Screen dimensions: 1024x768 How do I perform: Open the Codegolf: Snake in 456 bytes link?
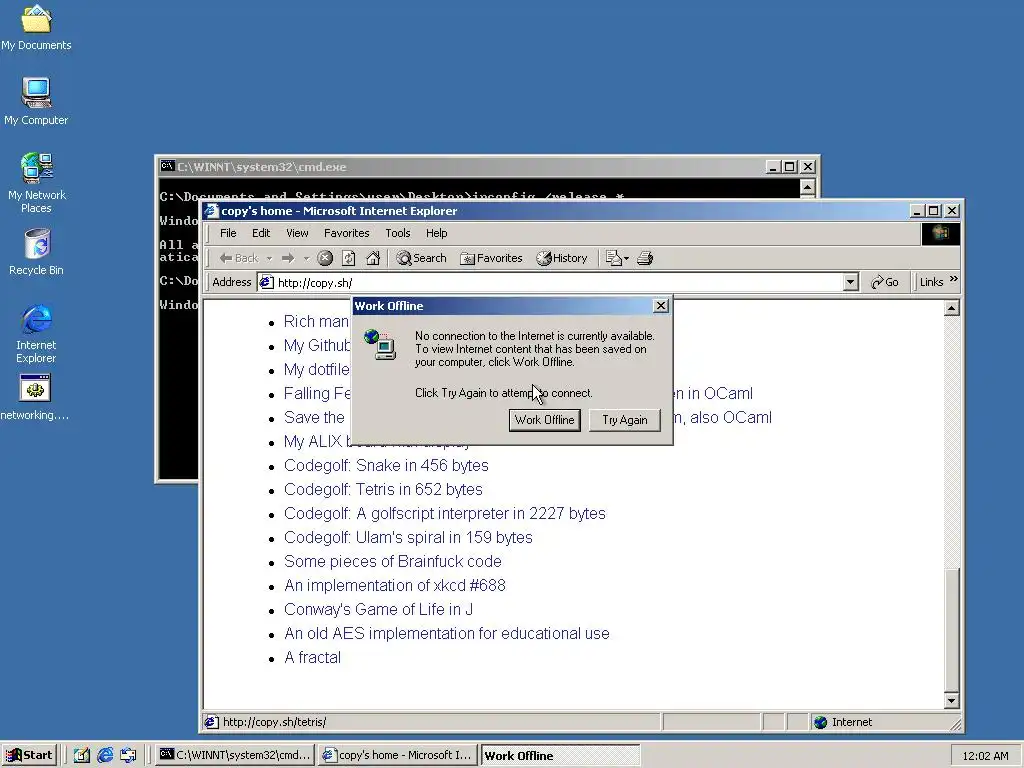point(386,465)
